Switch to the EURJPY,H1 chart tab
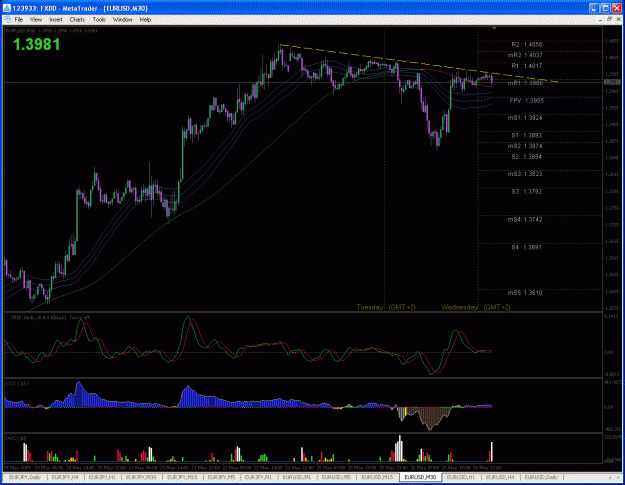This screenshot has width=625, height=485. (102, 477)
